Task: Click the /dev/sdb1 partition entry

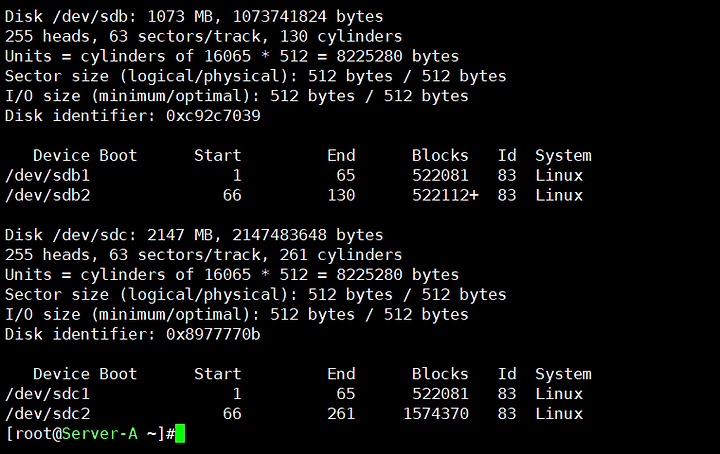Action: pos(294,175)
